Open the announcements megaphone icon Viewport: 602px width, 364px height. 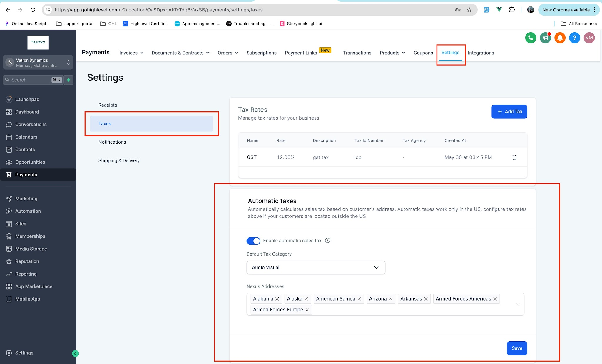(x=545, y=38)
